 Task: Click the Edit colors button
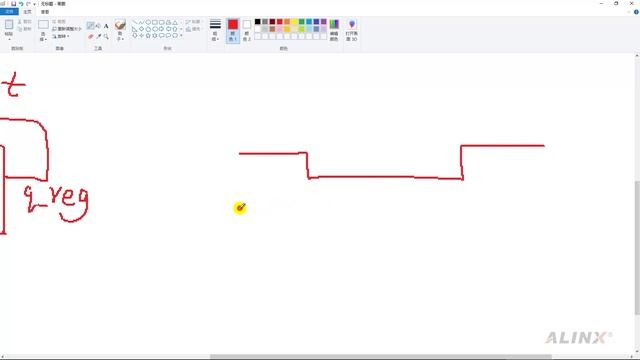pyautogui.click(x=334, y=30)
